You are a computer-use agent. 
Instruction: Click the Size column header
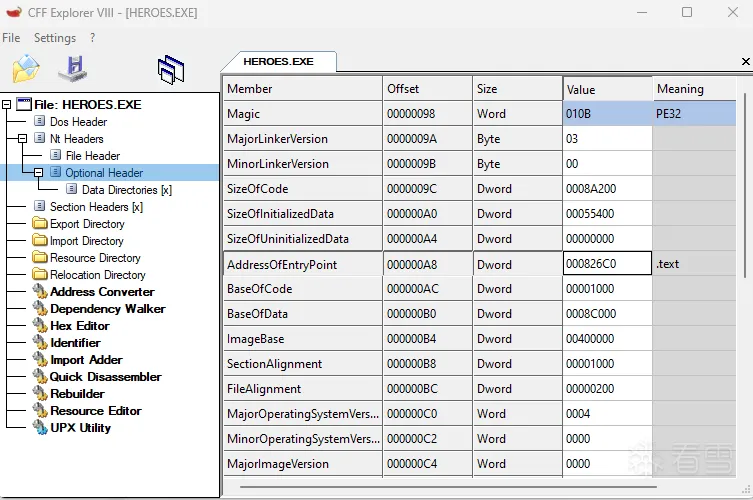pos(517,88)
